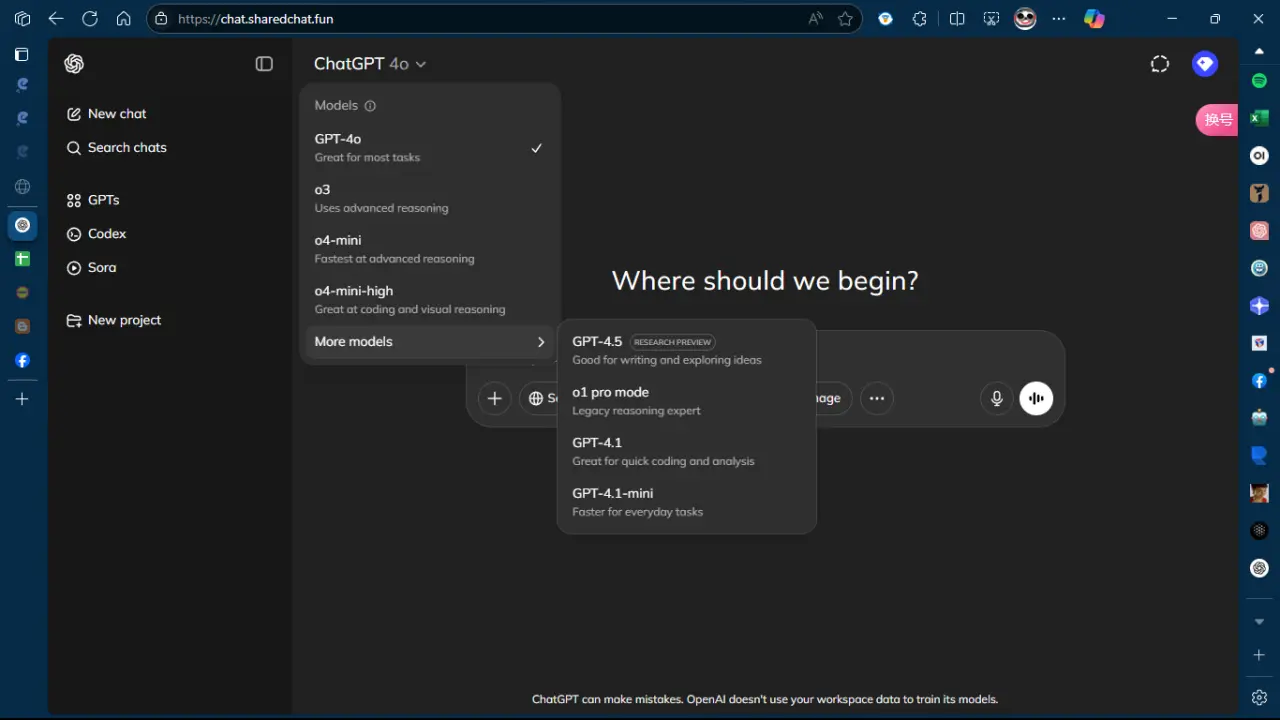
Task: Open Split screen in browser toolbar
Action: (x=957, y=19)
